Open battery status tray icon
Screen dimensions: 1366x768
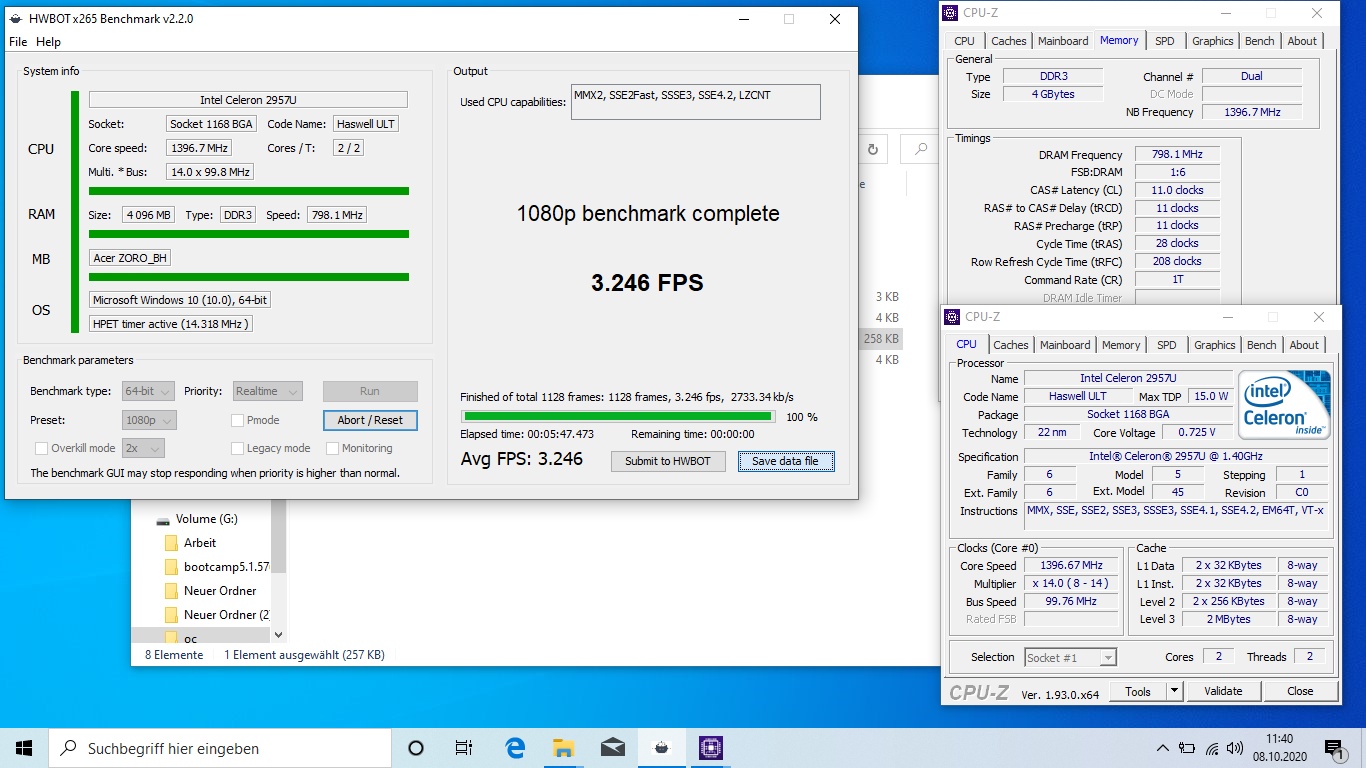point(1187,748)
